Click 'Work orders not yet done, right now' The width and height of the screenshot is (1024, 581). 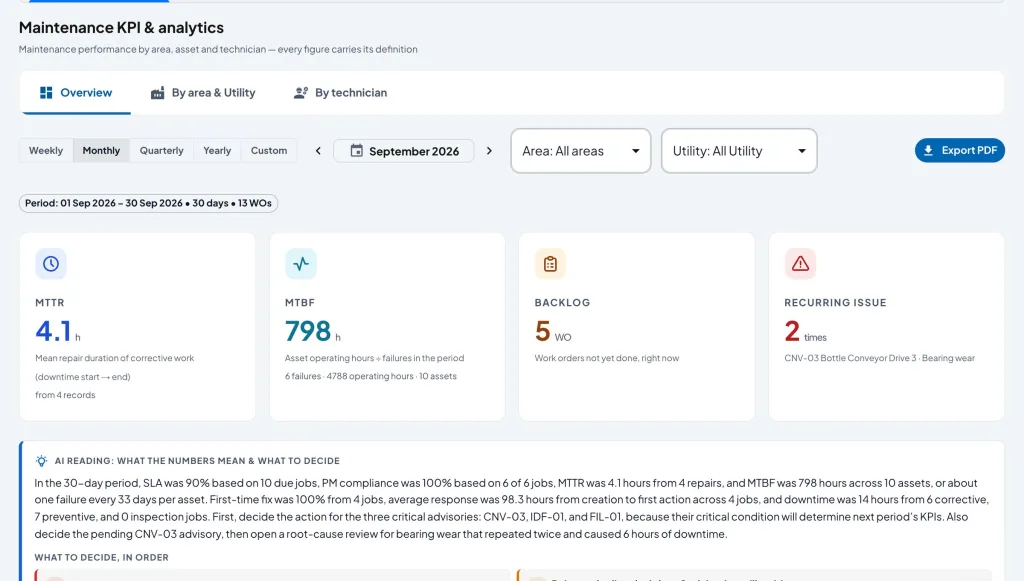[607, 358]
